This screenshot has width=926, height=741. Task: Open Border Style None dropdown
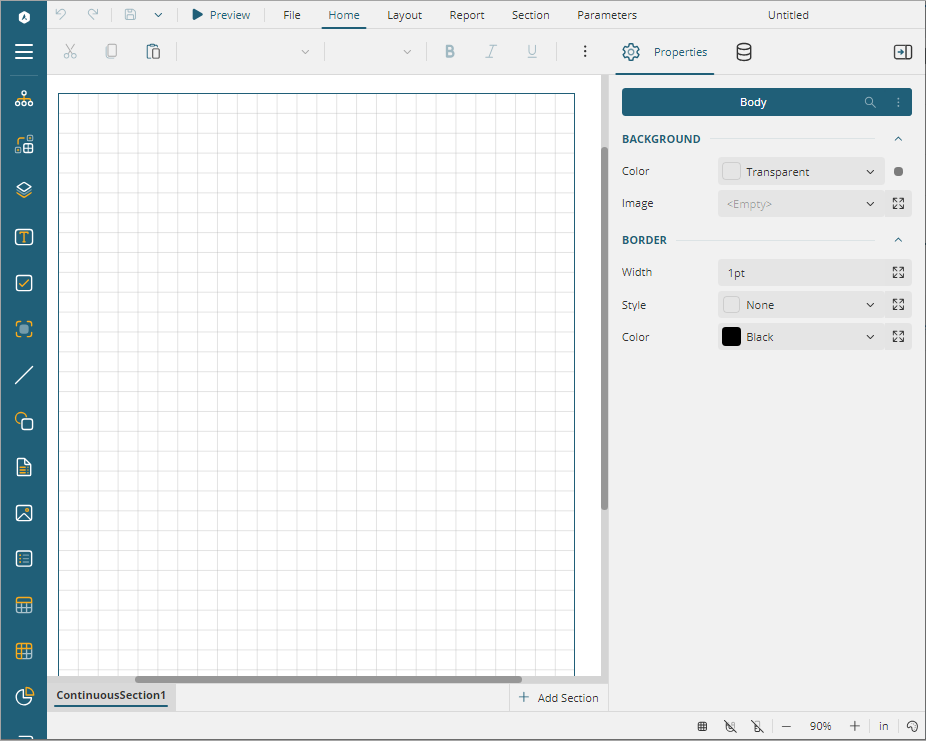(801, 305)
